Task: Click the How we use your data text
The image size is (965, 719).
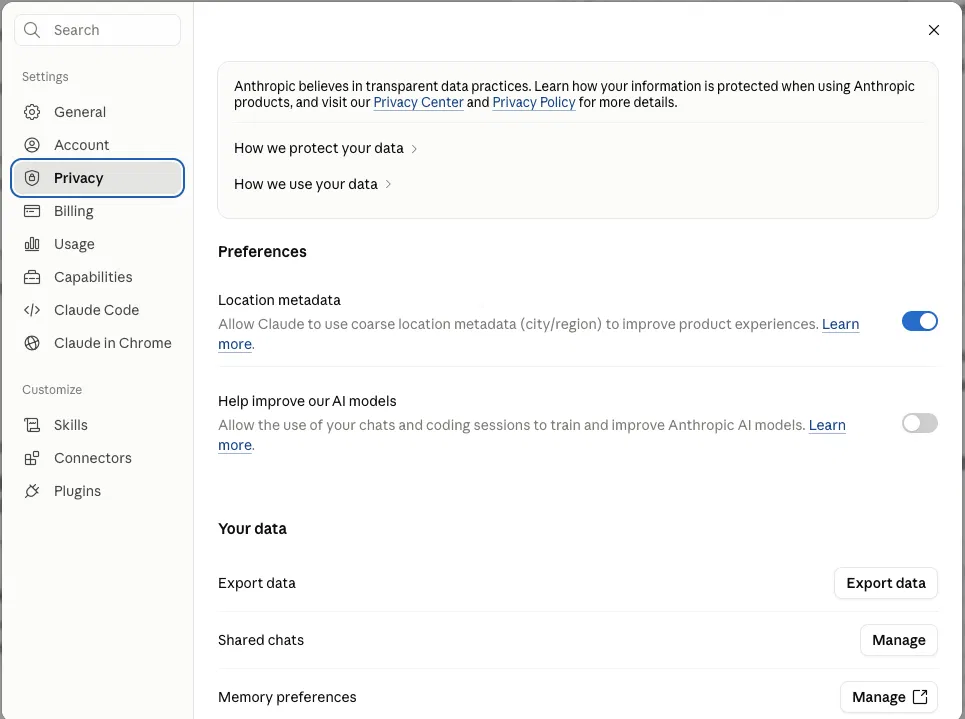Action: click(x=306, y=184)
